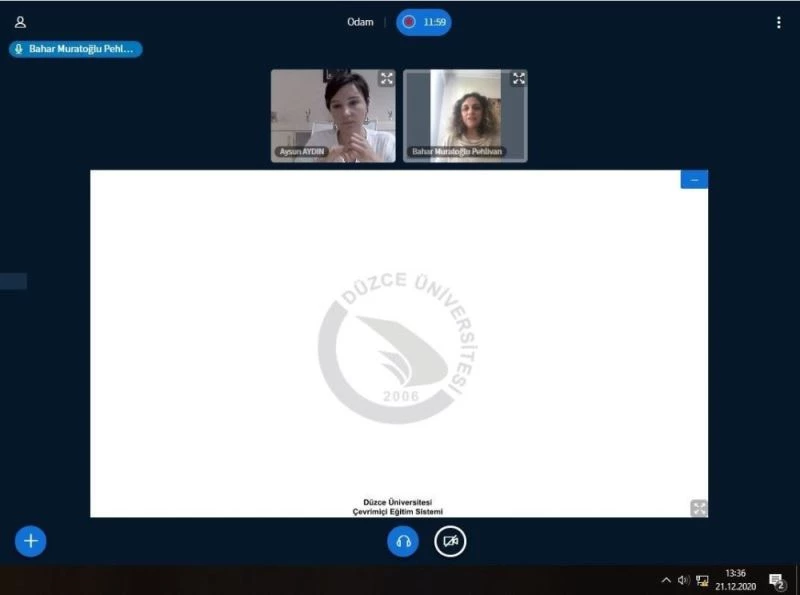Hide the presentation with the minimize button
800x595 pixels.
coord(694,180)
